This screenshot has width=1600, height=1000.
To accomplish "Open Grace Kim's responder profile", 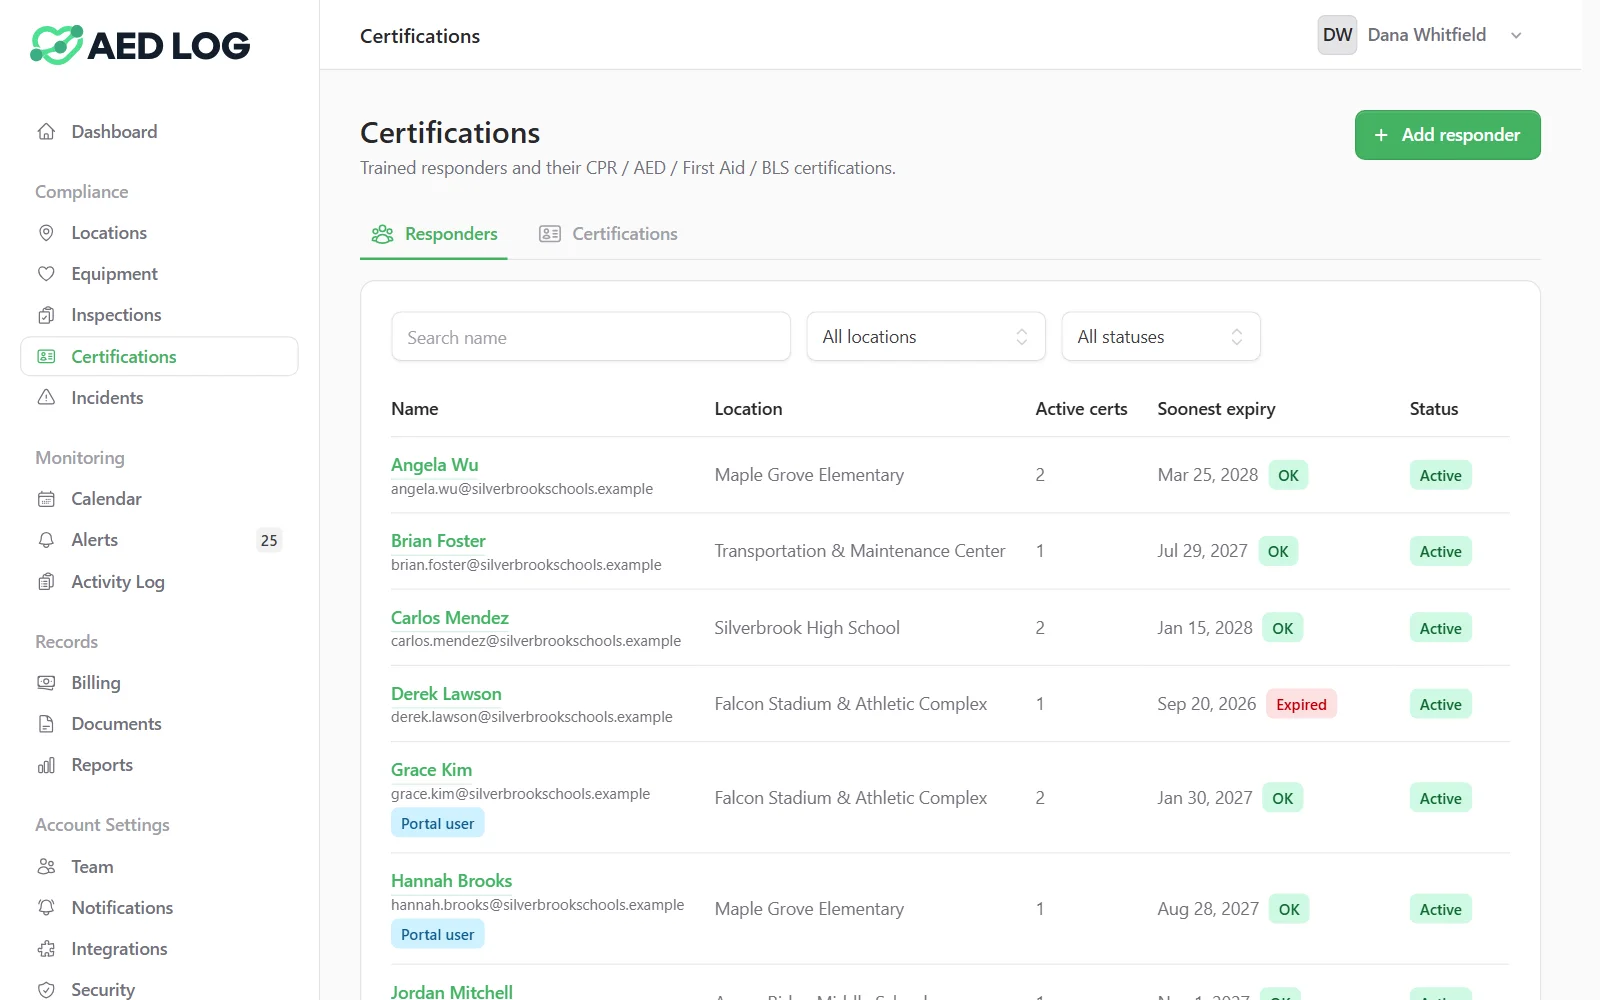I will point(431,770).
